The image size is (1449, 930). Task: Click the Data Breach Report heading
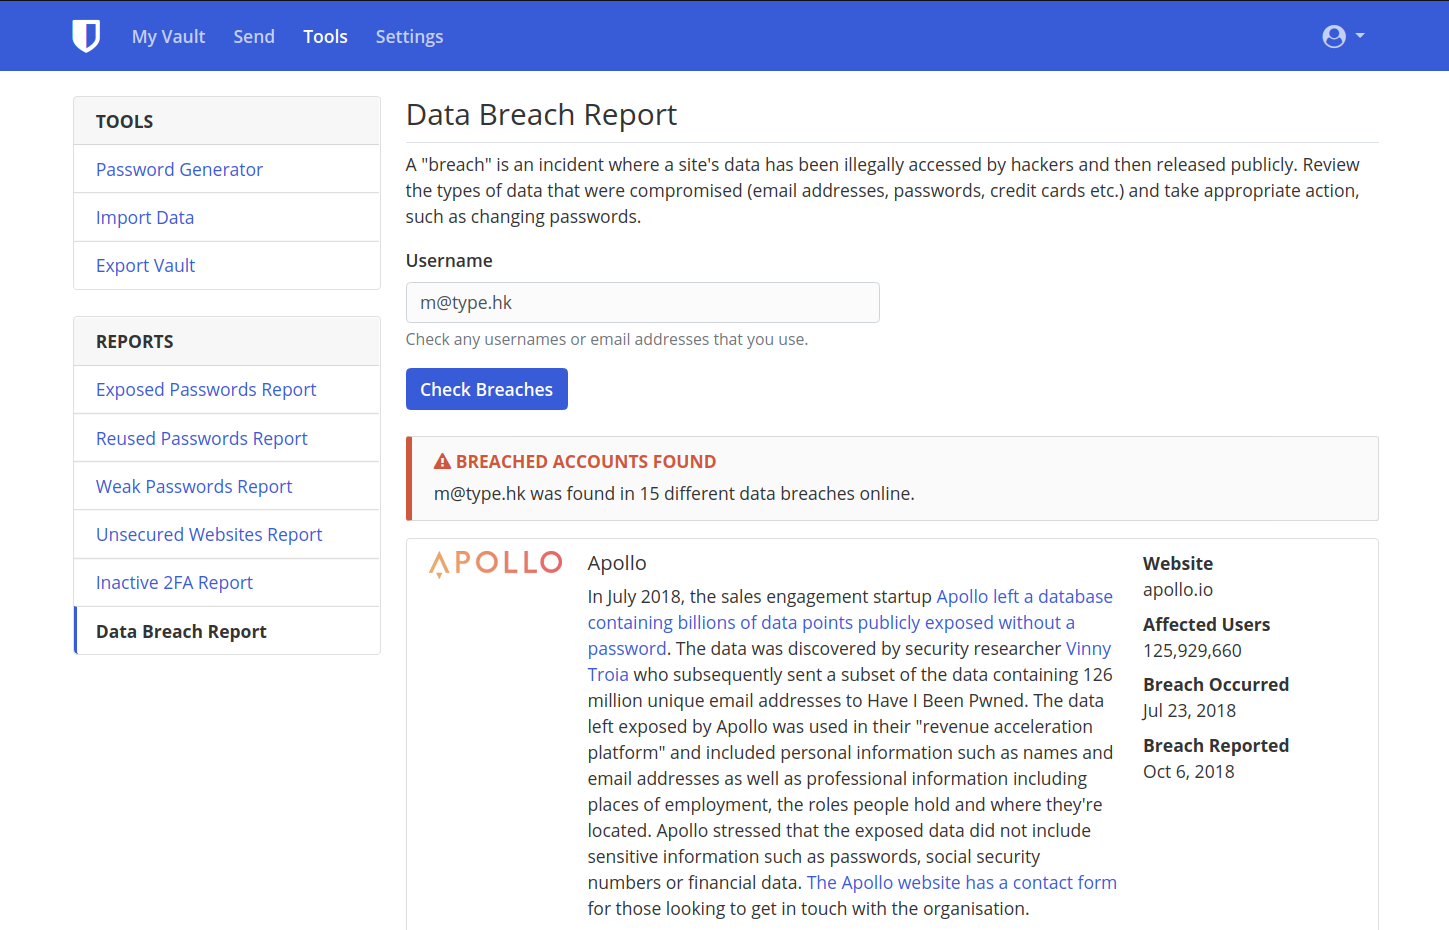541,114
